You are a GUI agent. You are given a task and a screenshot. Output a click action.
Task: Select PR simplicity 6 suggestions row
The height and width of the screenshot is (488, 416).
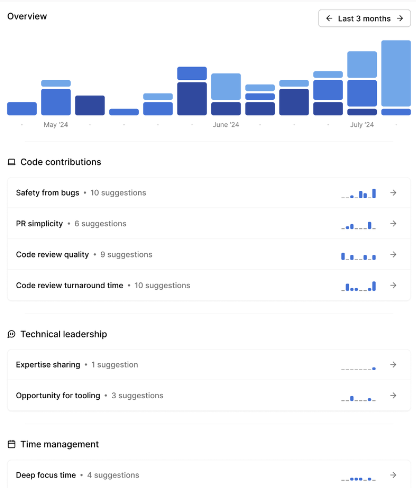[x=209, y=223]
